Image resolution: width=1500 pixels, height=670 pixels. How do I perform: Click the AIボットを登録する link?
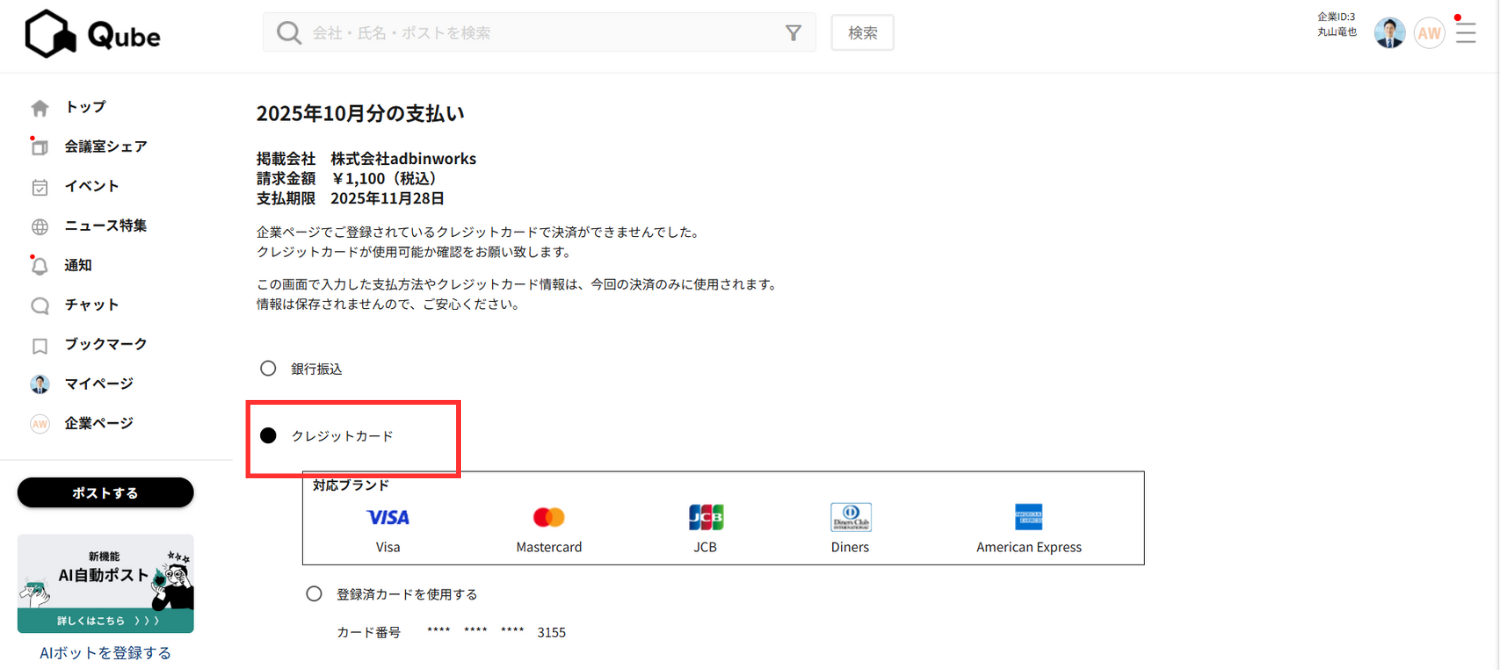point(105,653)
